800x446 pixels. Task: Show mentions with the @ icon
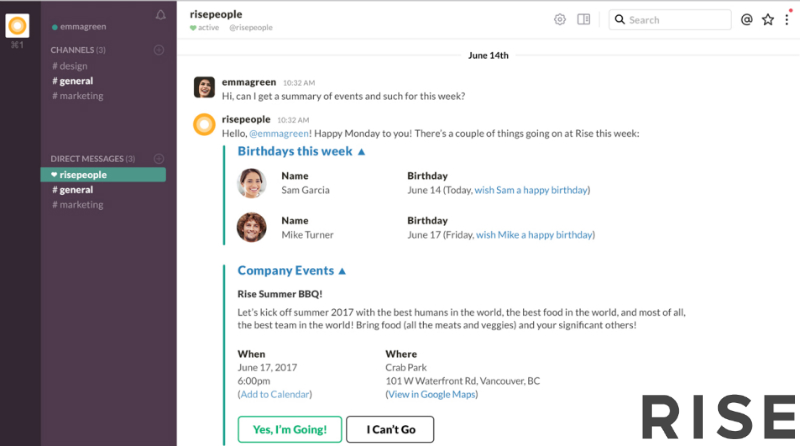pos(746,19)
